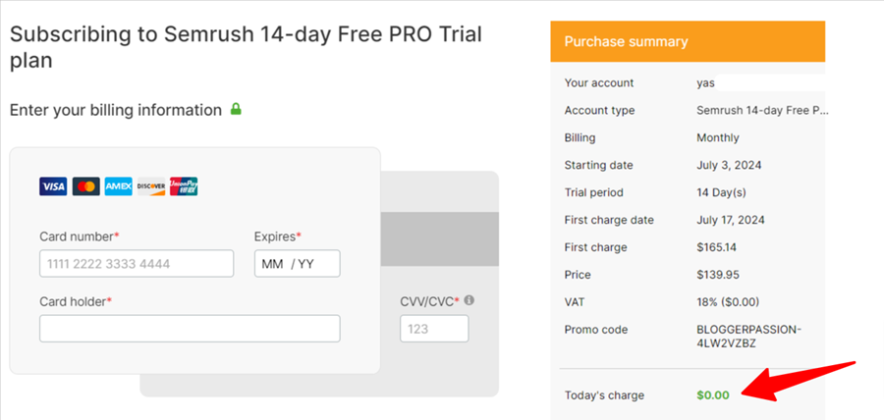The image size is (884, 420).
Task: Click the Amex card logo
Action: click(119, 186)
